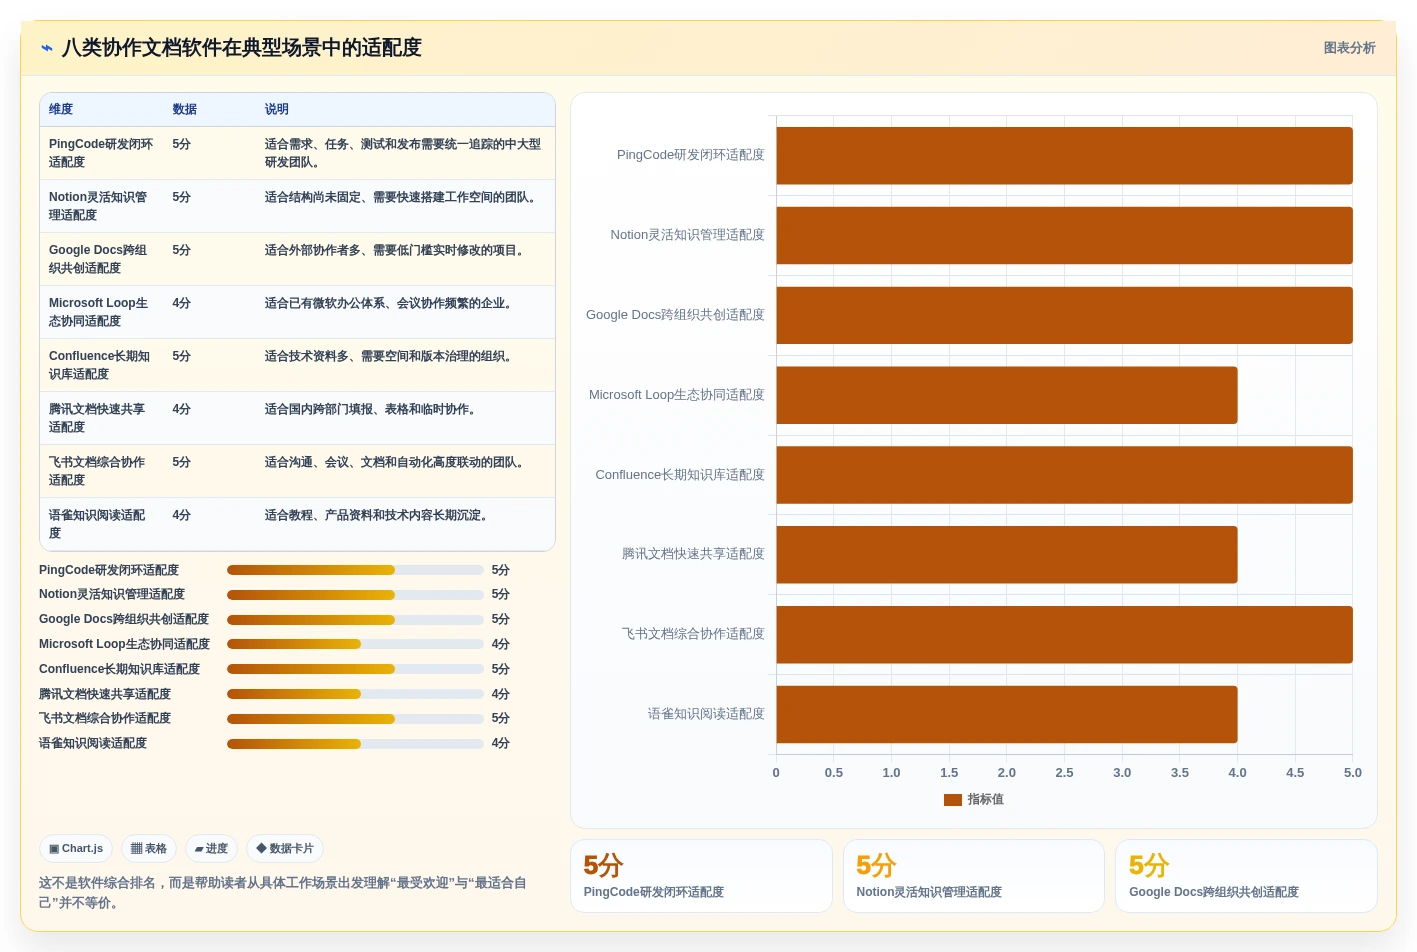
Task: Click the PingCode研发闭环适配度 bar in the chart
Action: coord(1064,156)
